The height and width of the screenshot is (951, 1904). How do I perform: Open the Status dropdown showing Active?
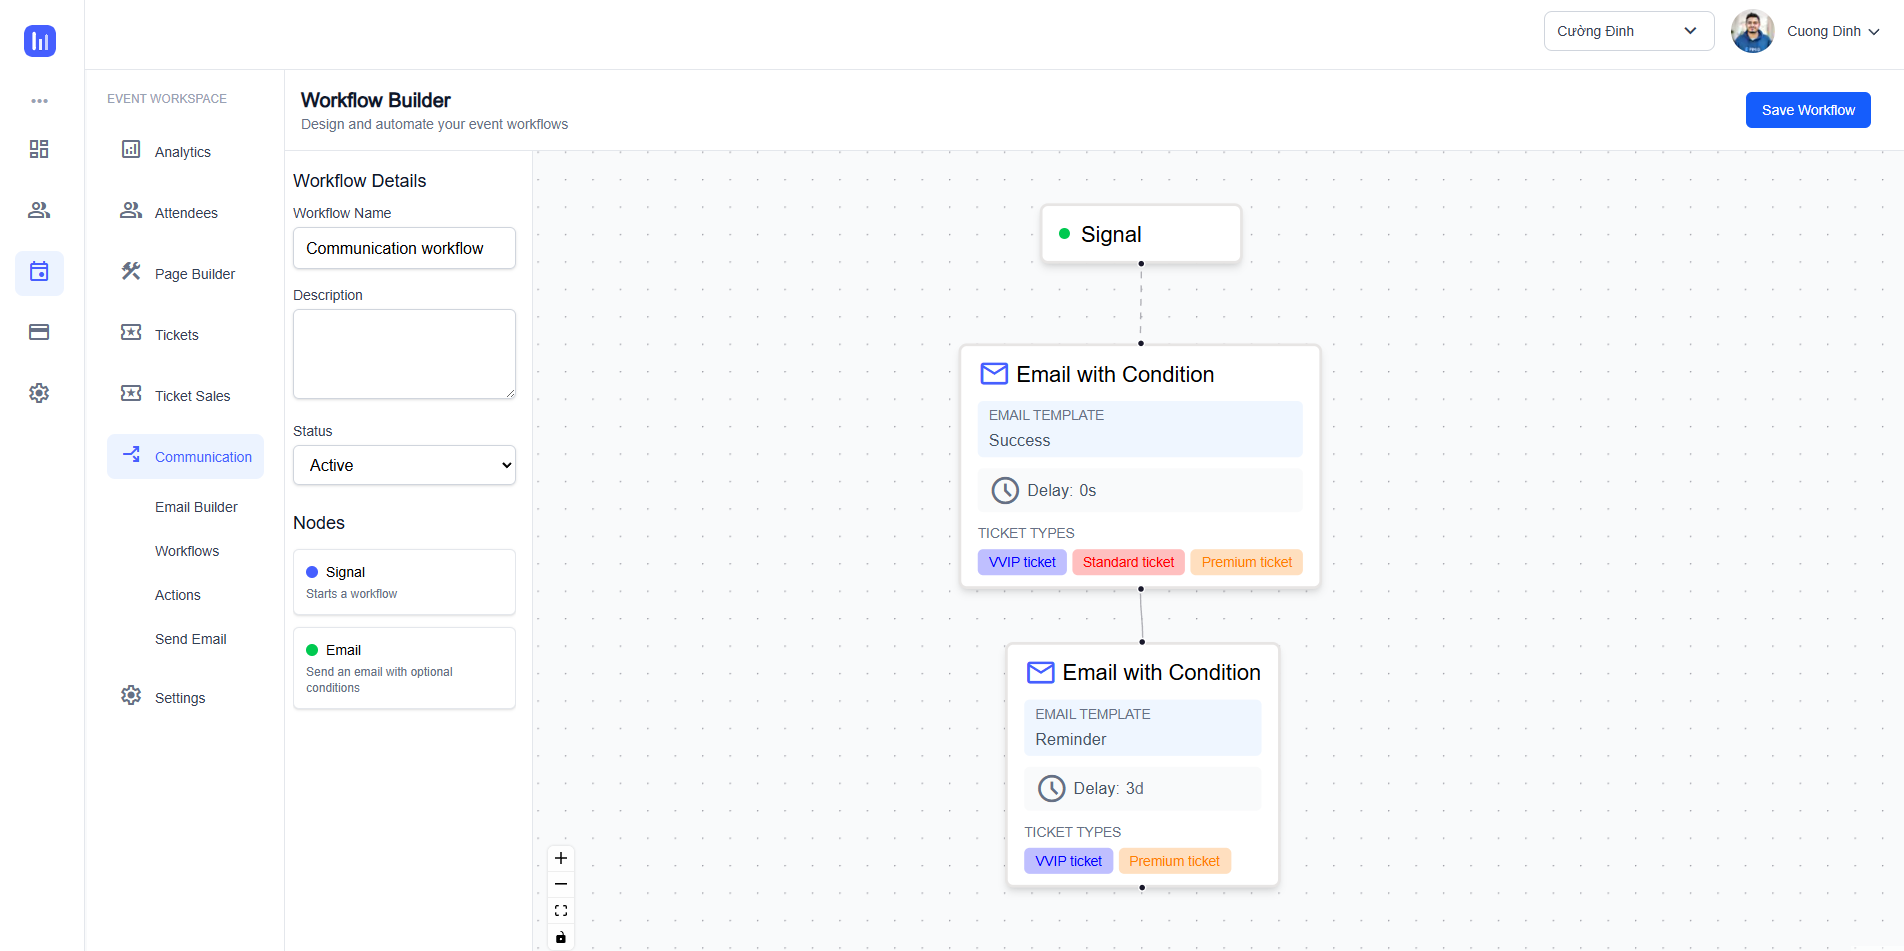(404, 465)
